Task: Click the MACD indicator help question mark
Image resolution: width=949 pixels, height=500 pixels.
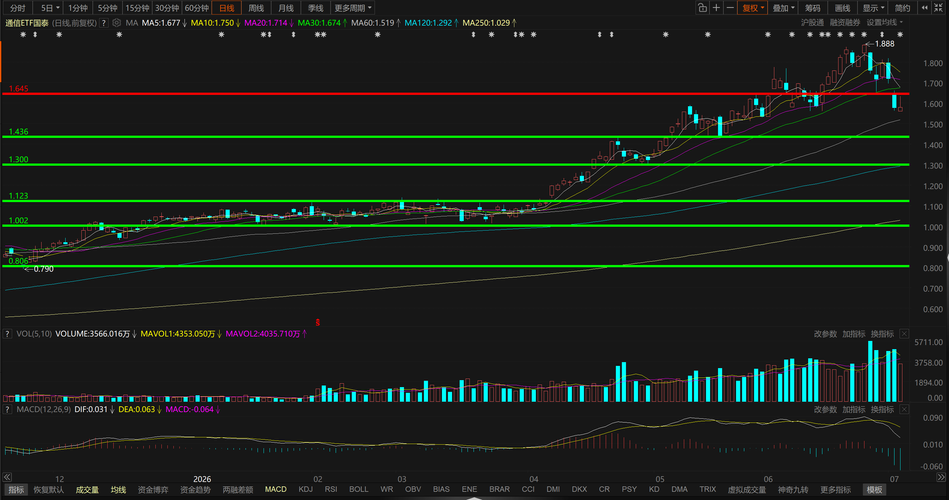Action: [7, 410]
